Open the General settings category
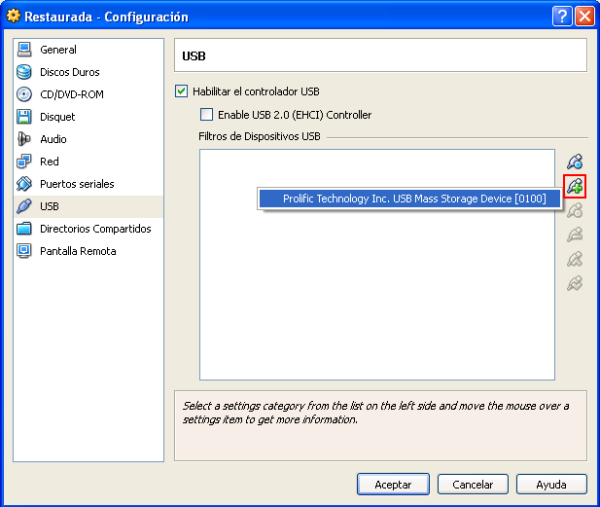This screenshot has width=600, height=507. point(58,50)
